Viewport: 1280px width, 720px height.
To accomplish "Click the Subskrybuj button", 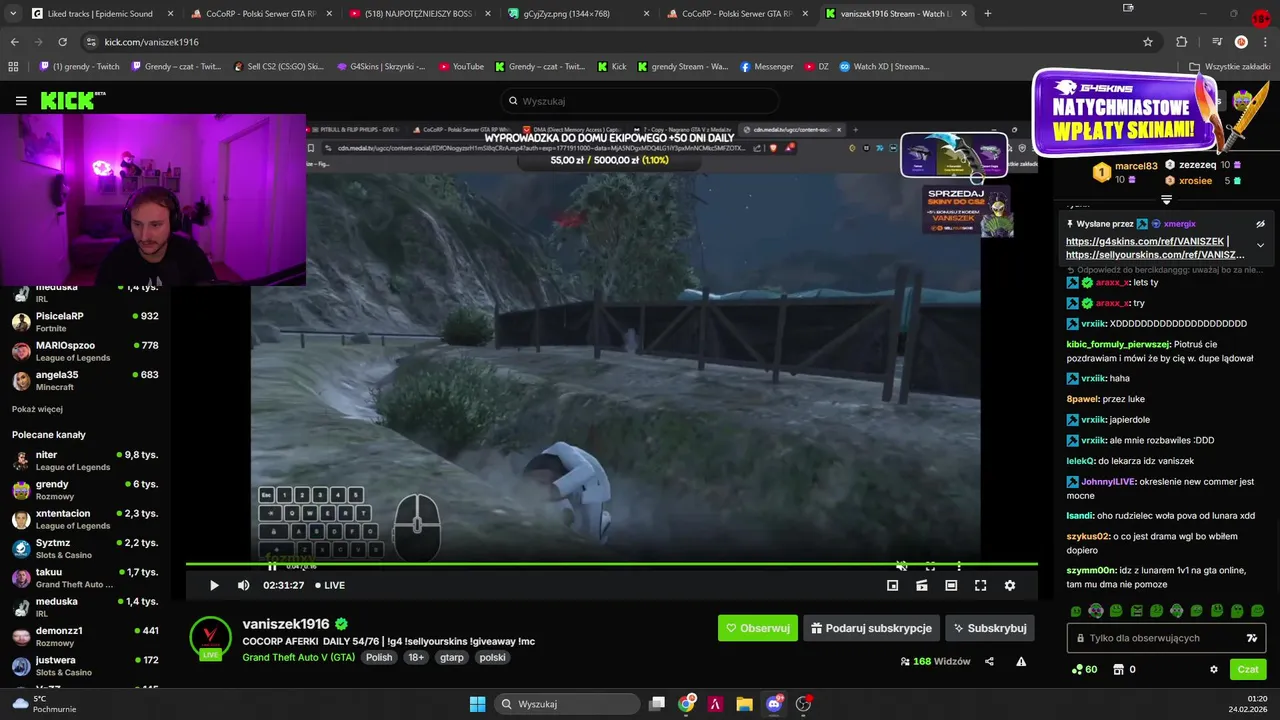I will [989, 628].
